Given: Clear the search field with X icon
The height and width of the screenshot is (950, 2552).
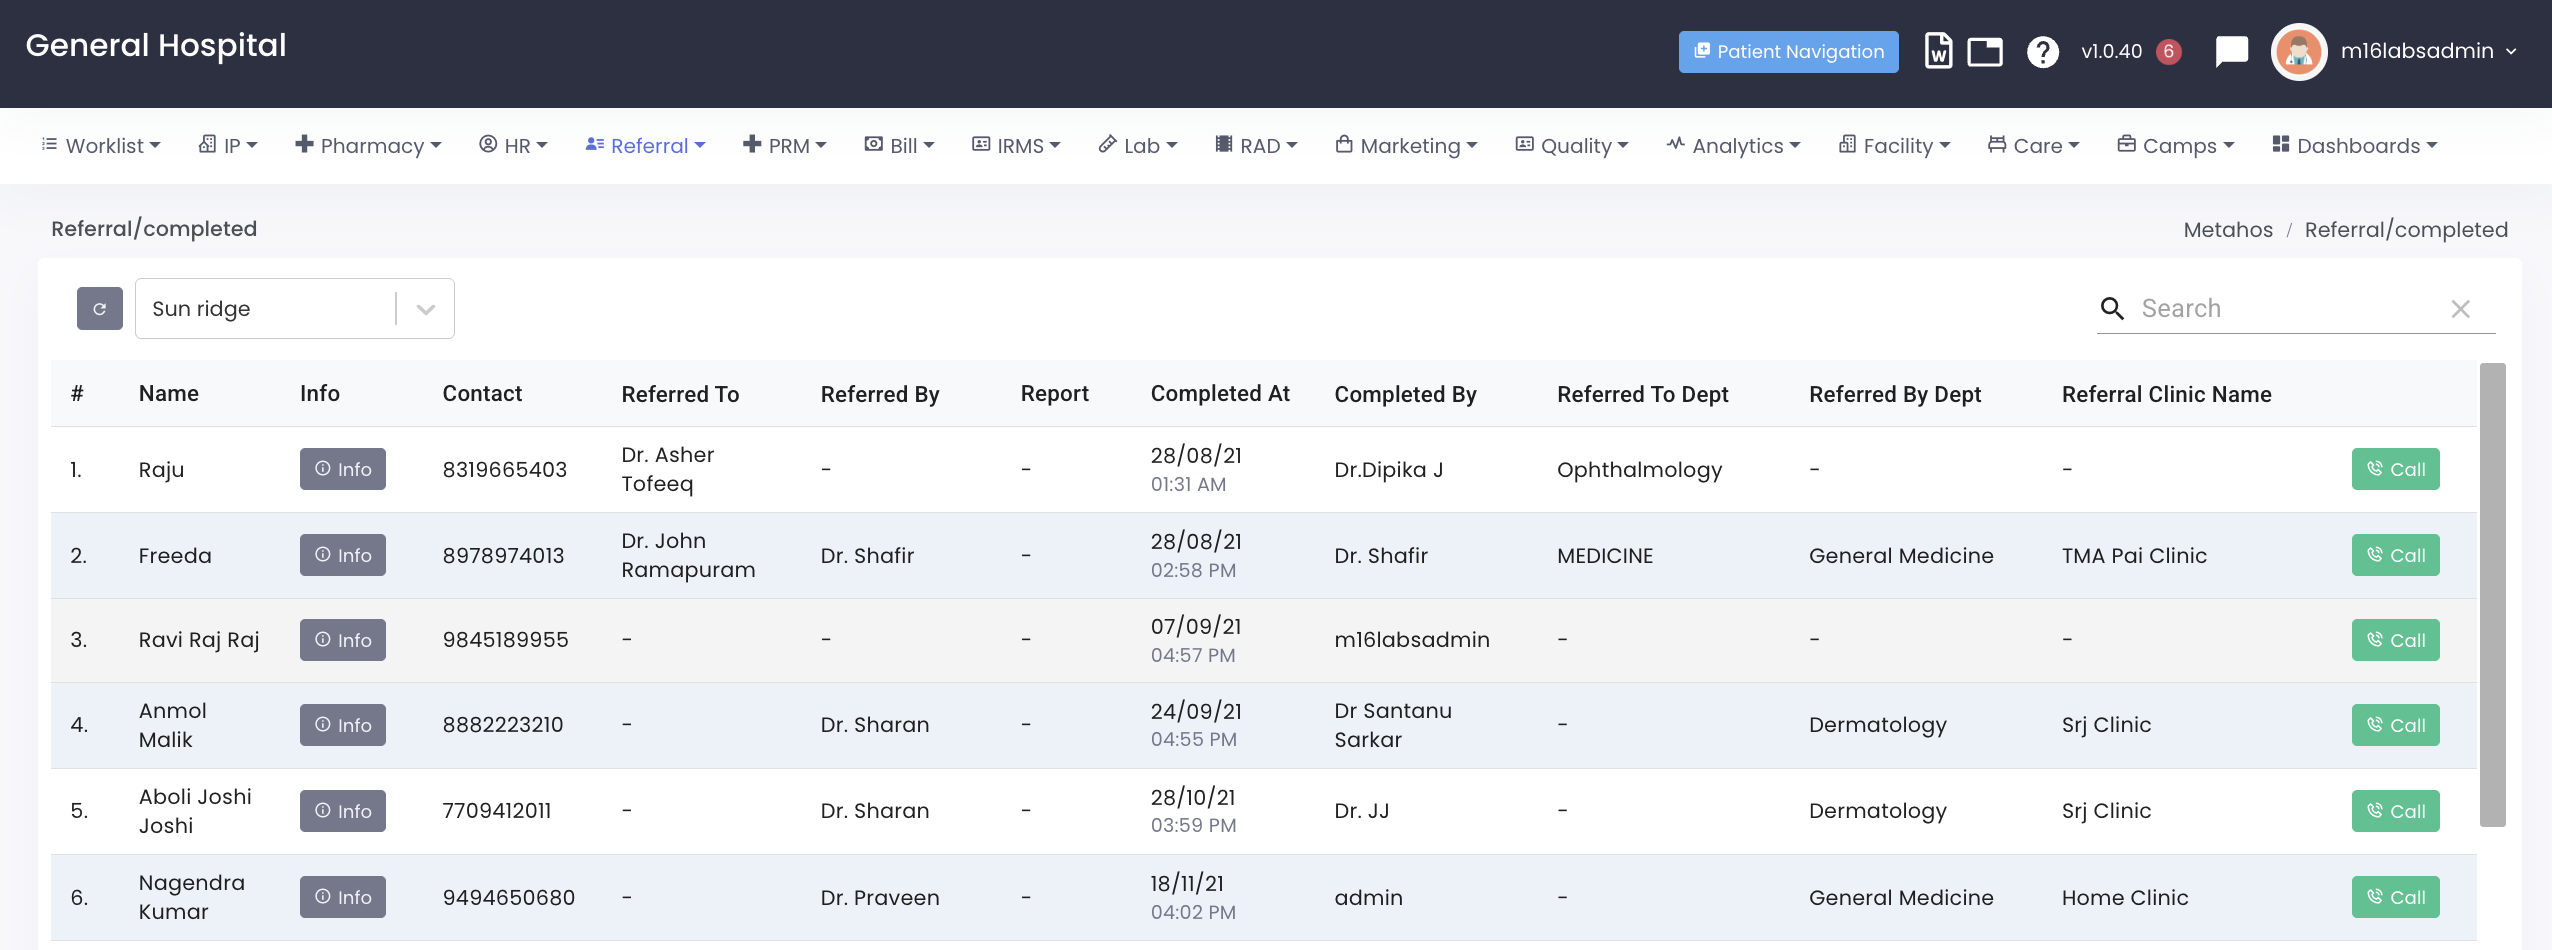Looking at the screenshot, I should click(2460, 309).
